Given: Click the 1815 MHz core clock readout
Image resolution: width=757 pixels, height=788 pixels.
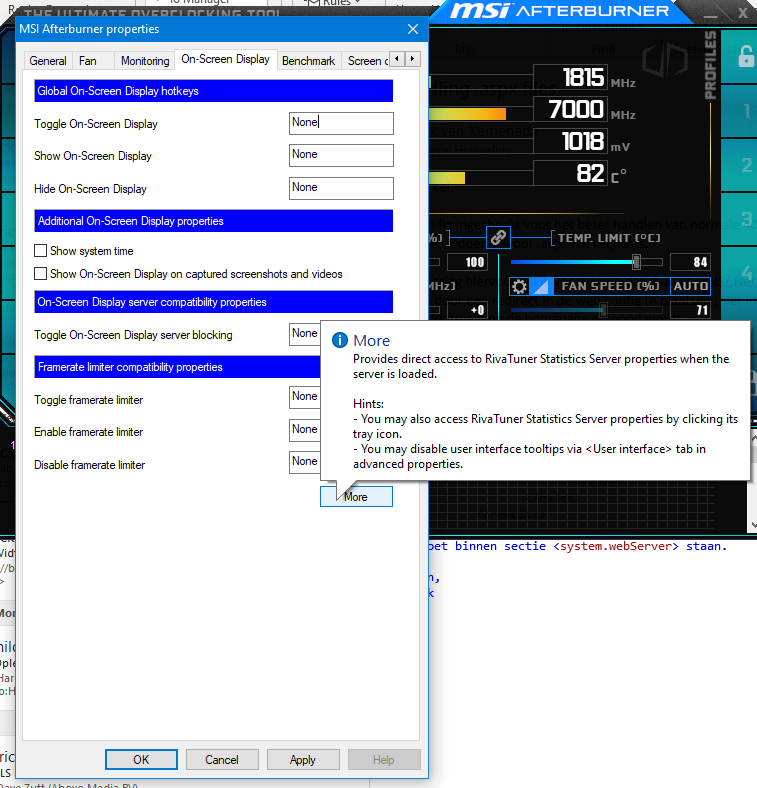Looking at the screenshot, I should 571,77.
